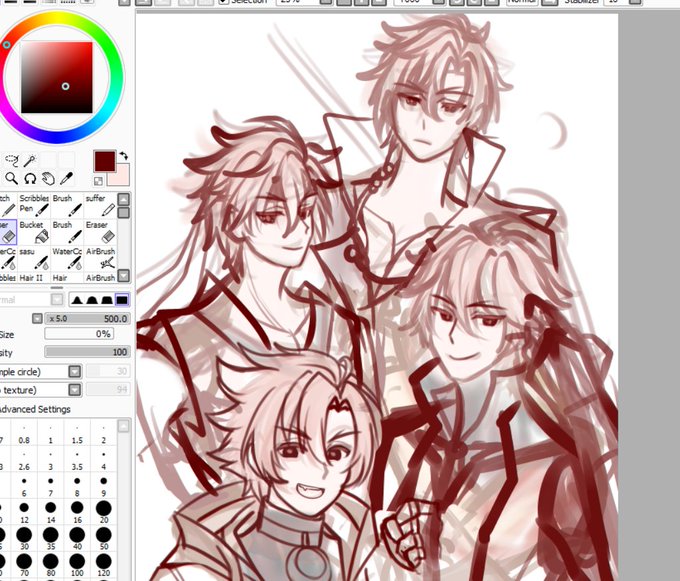Select the Magic Wand tool
Screen dimensions: 680x581
[30, 160]
